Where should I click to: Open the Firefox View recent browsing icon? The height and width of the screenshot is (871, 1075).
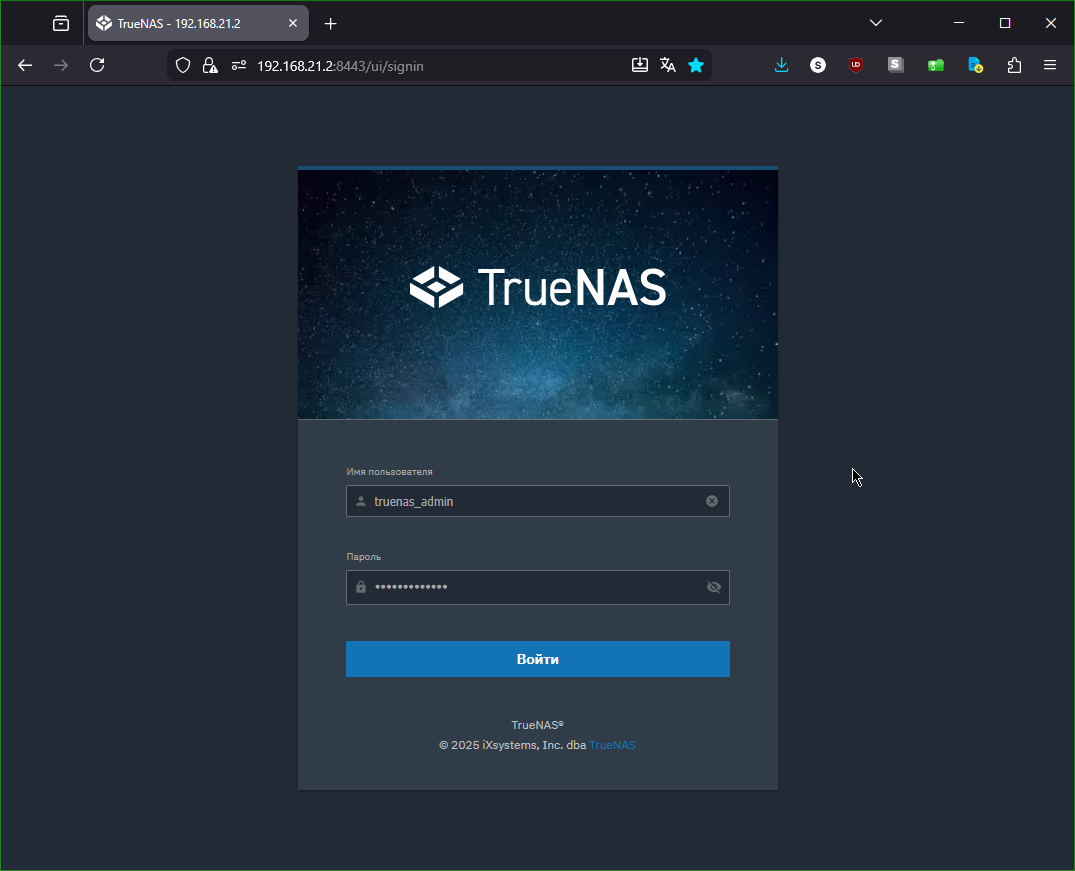pyautogui.click(x=61, y=24)
